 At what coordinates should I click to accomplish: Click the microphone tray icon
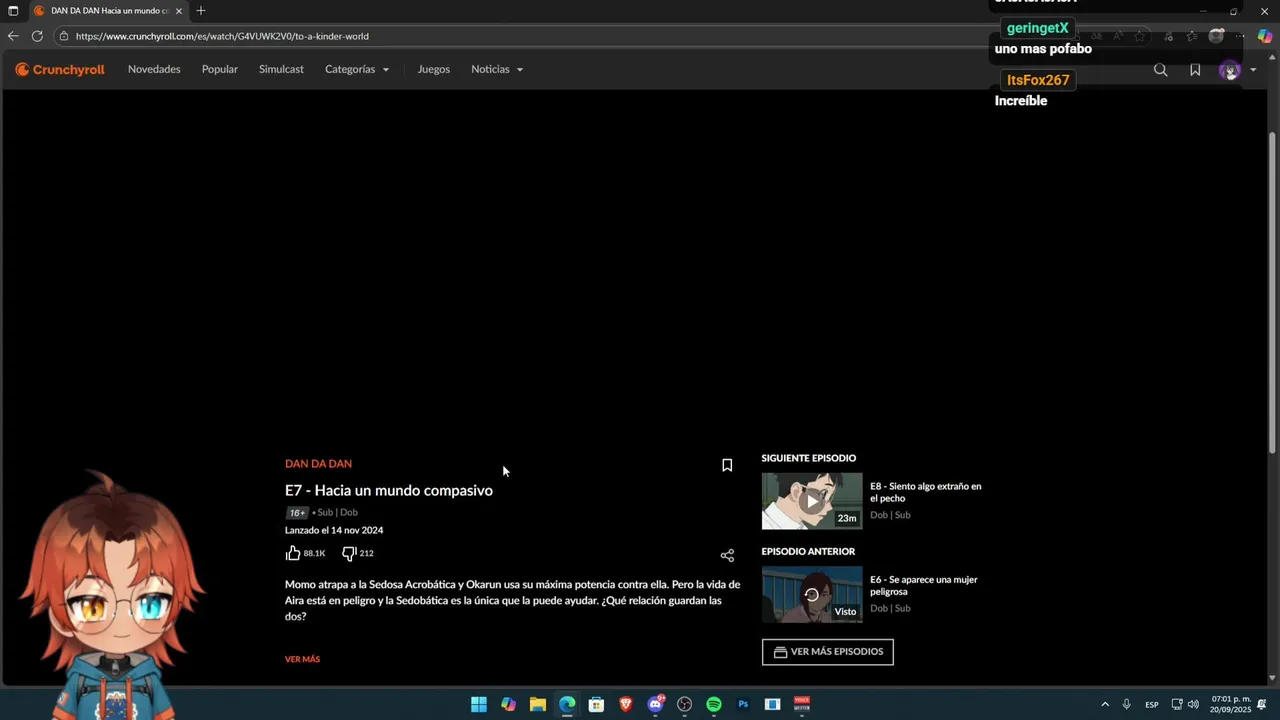click(1126, 704)
